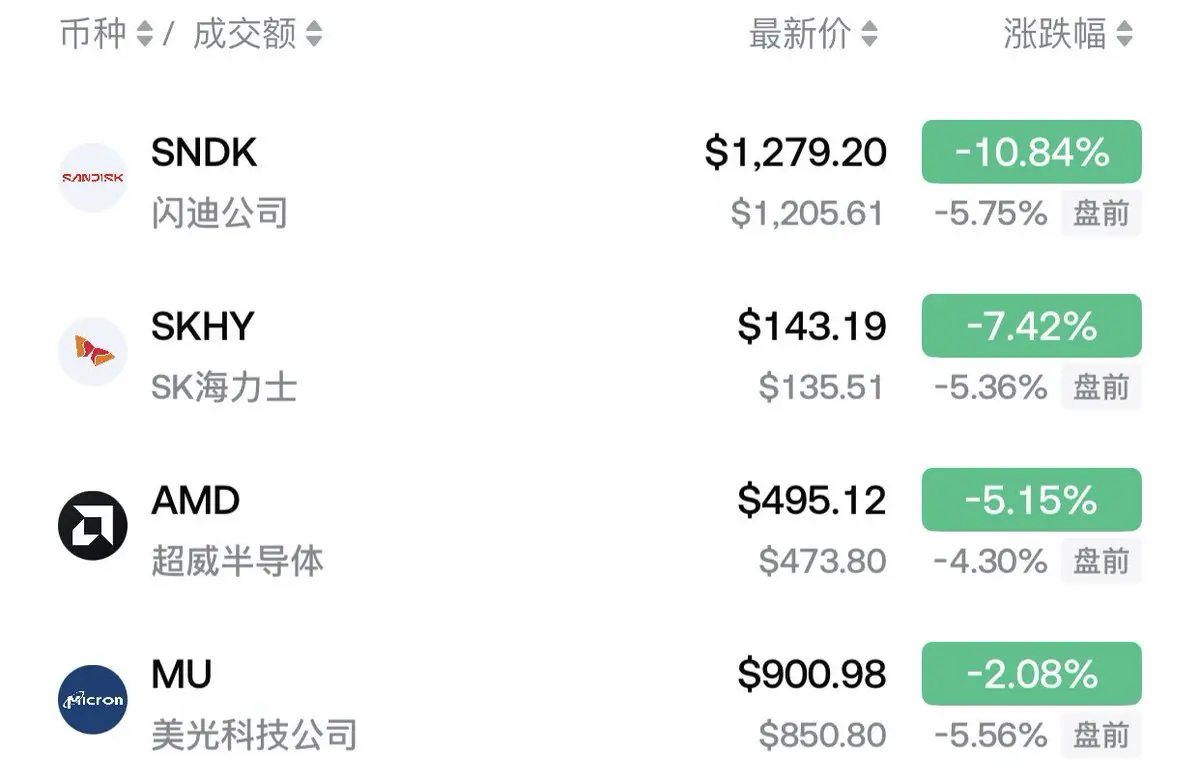Tap SNDK 盘前 pre-market tag
Viewport: 1200px width, 784px height.
pos(1101,213)
